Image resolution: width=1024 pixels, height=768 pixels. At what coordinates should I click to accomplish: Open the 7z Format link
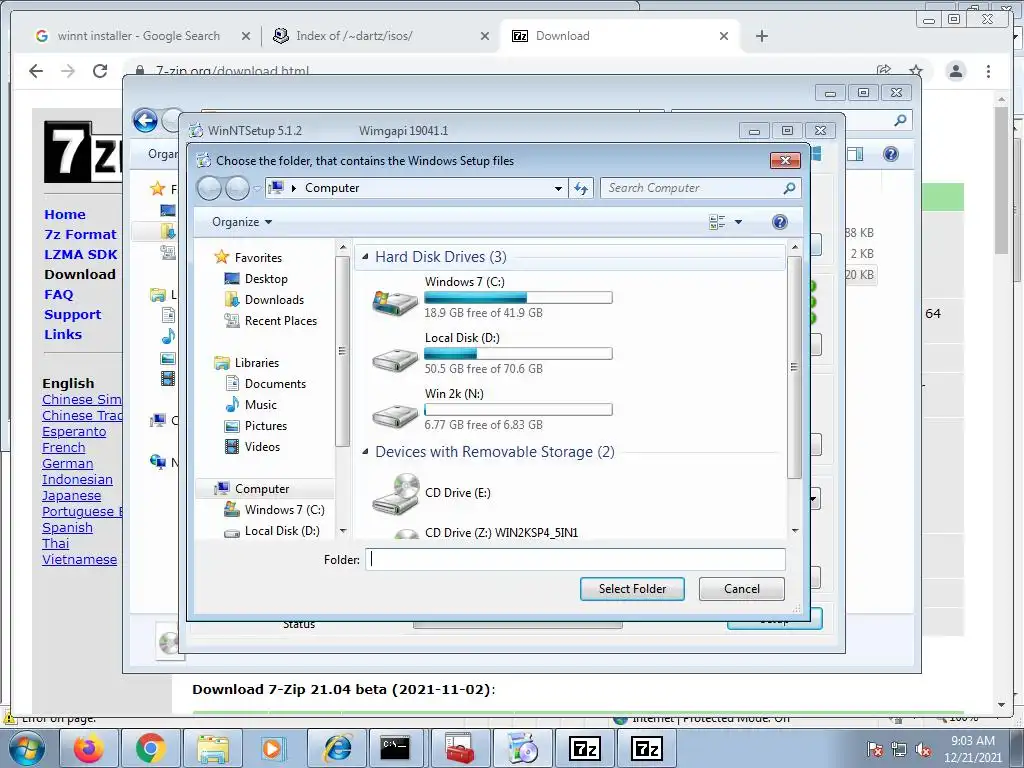[80, 234]
